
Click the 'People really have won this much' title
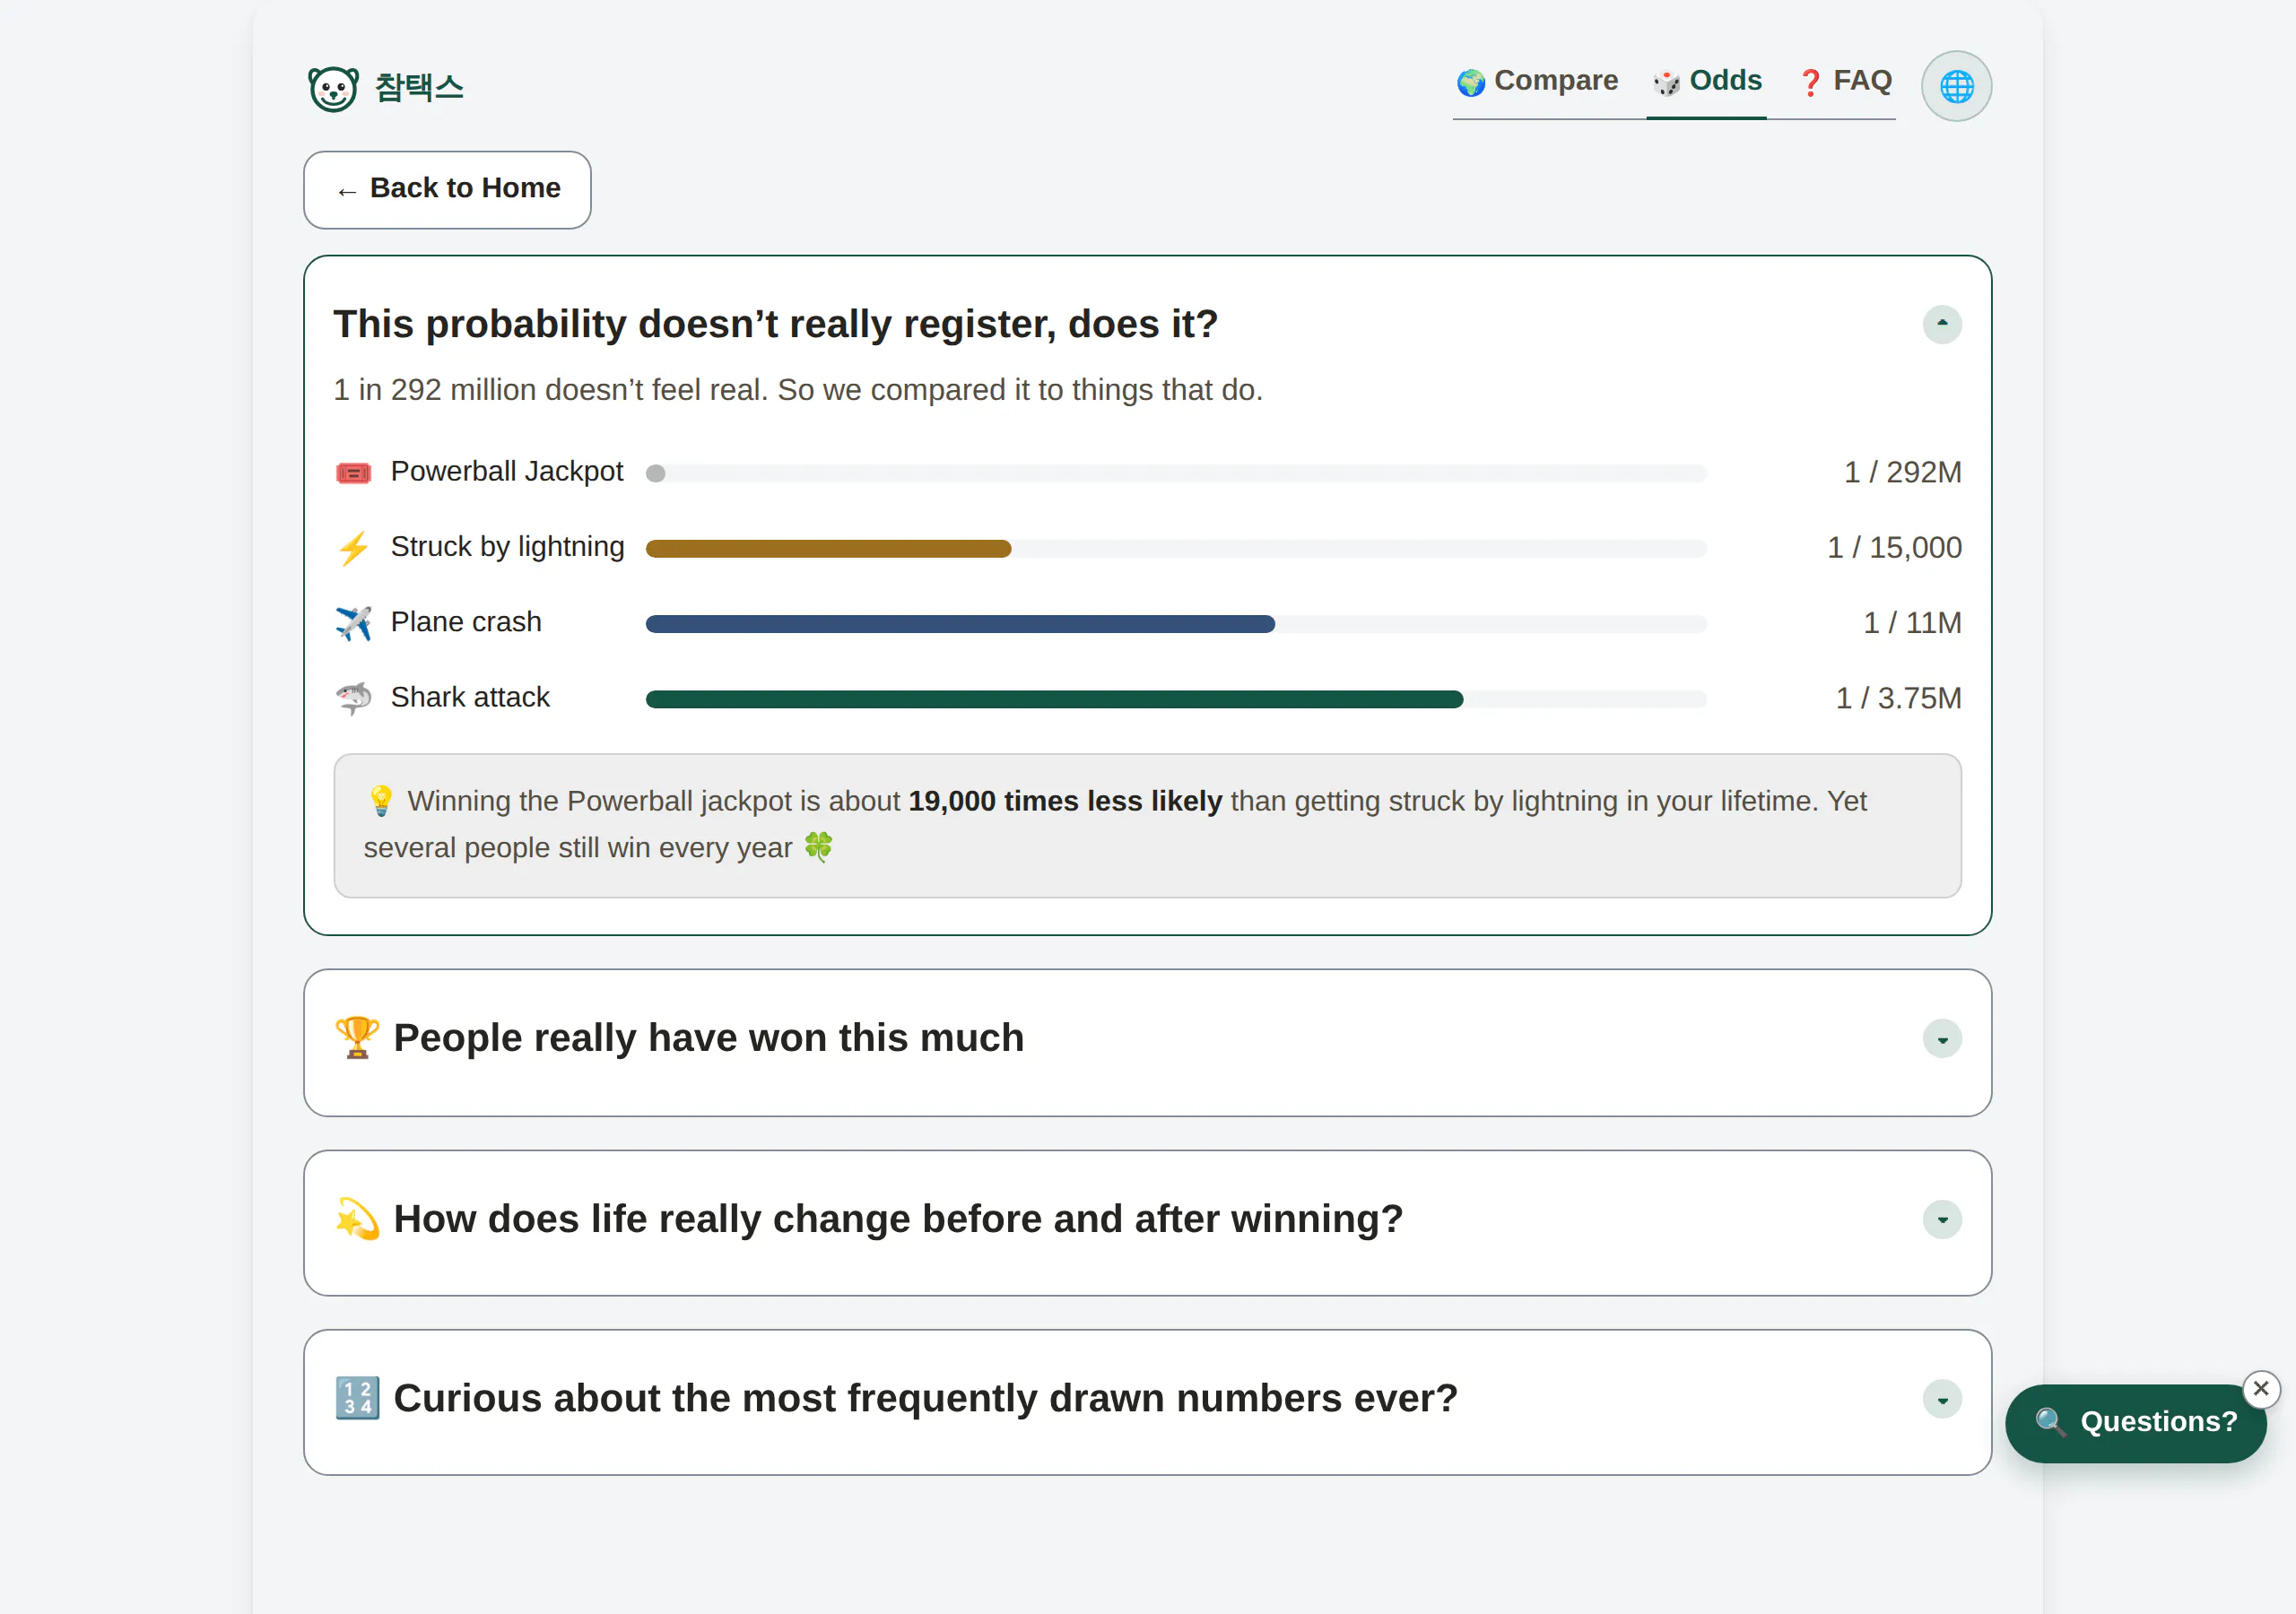tap(708, 1038)
